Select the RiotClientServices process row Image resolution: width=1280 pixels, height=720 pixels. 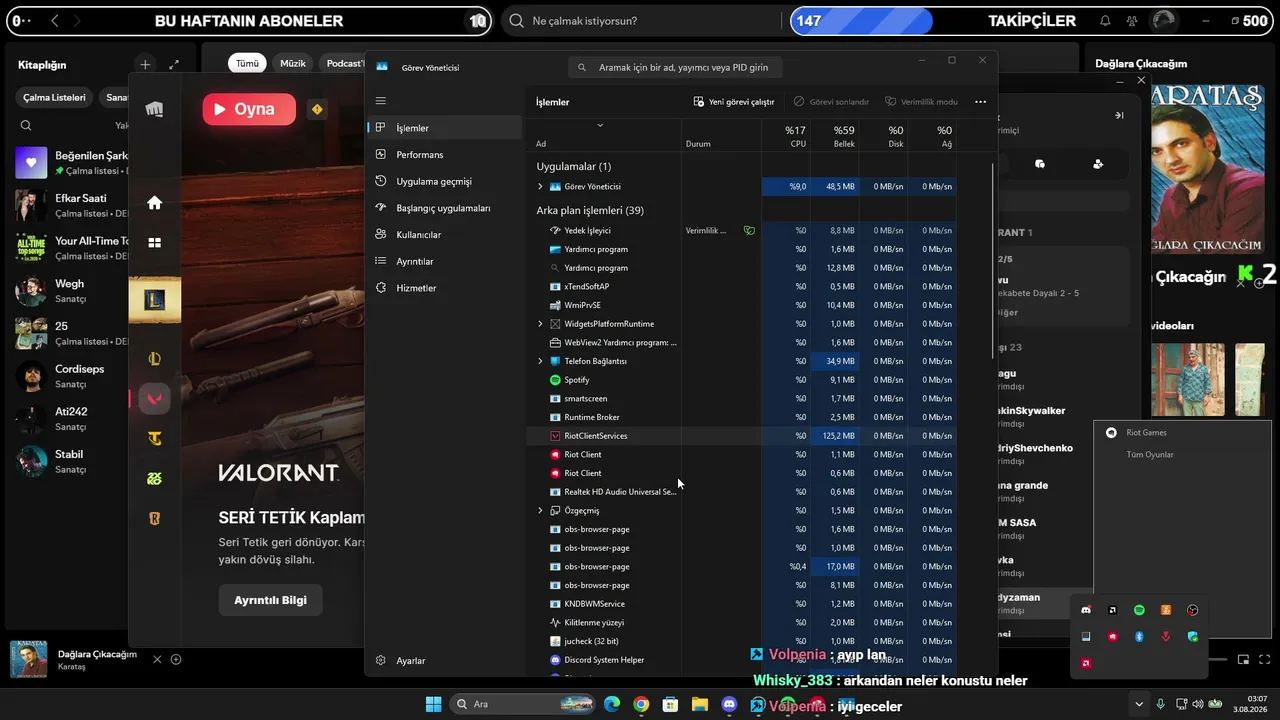coord(741,436)
